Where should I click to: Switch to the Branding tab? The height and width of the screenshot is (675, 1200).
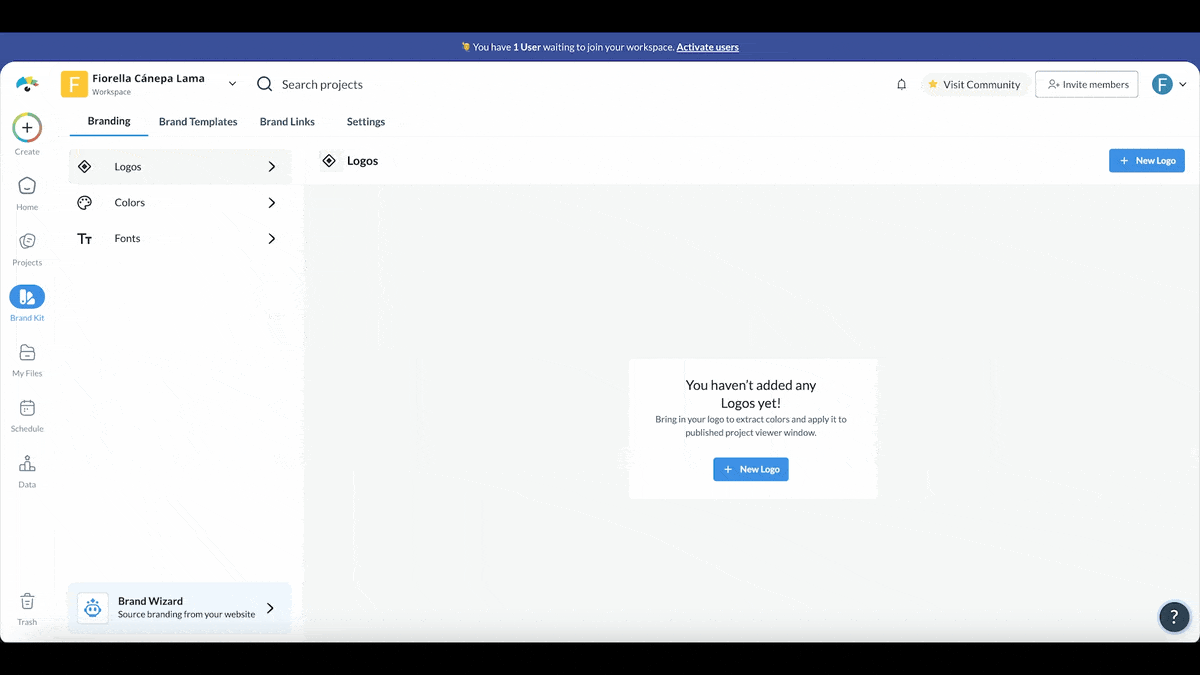point(109,121)
